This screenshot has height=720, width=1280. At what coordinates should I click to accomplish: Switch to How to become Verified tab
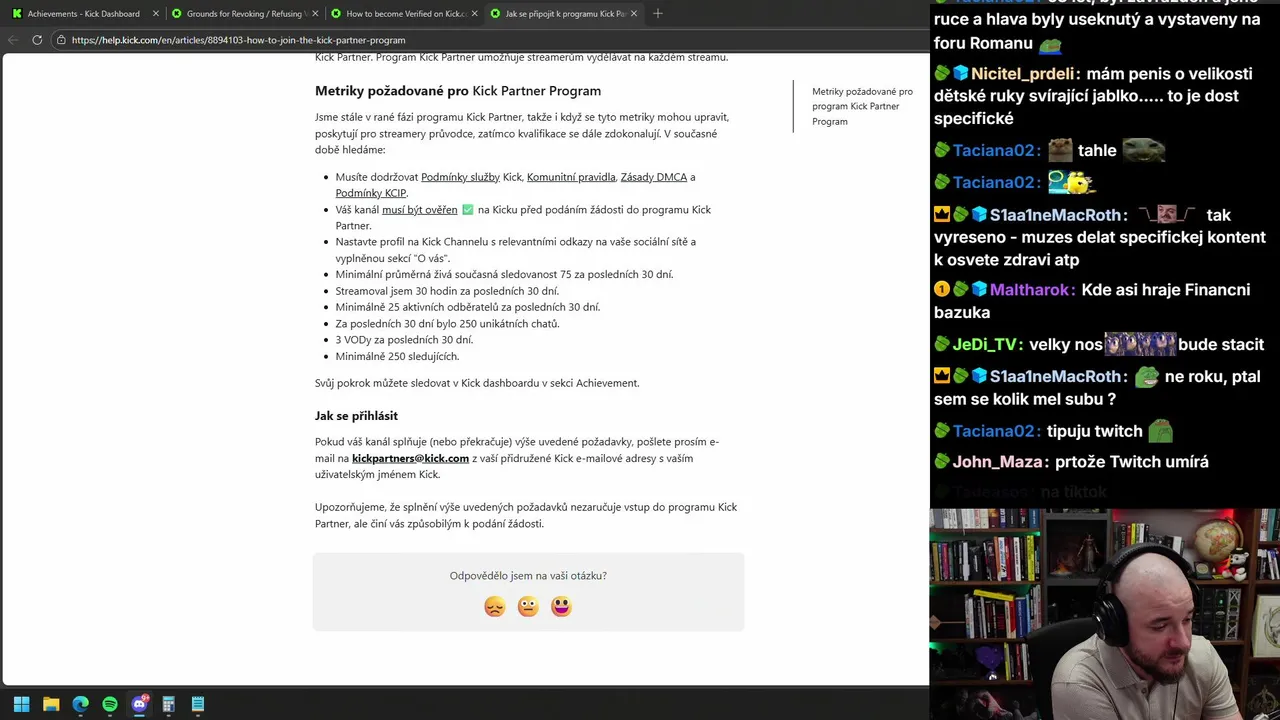point(404,14)
